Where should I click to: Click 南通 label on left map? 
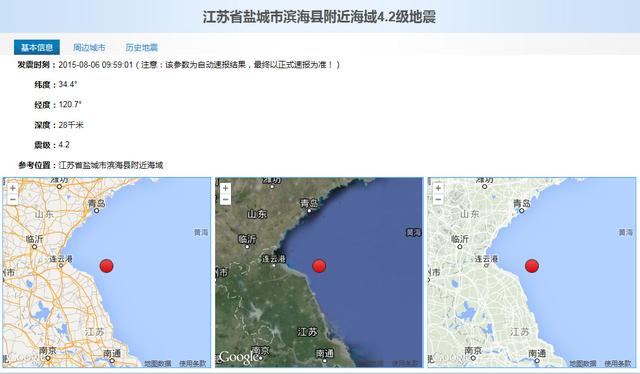click(111, 353)
